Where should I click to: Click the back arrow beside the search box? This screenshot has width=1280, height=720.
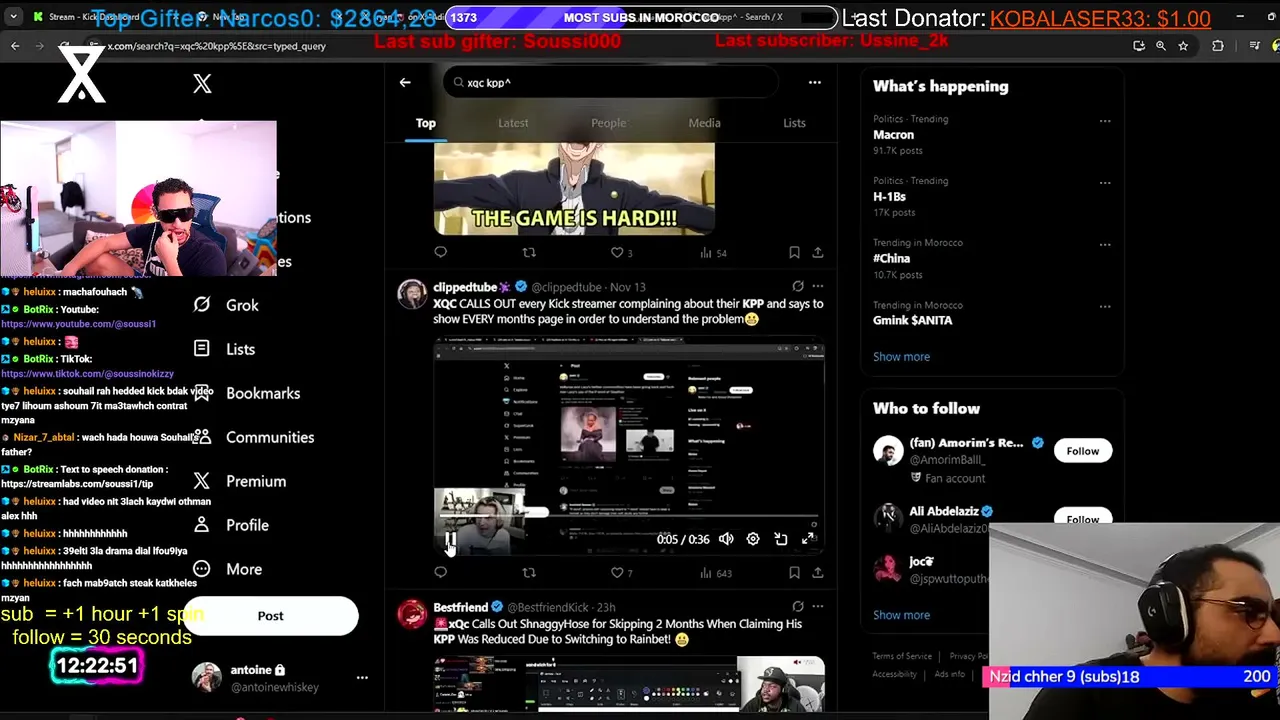tap(405, 83)
